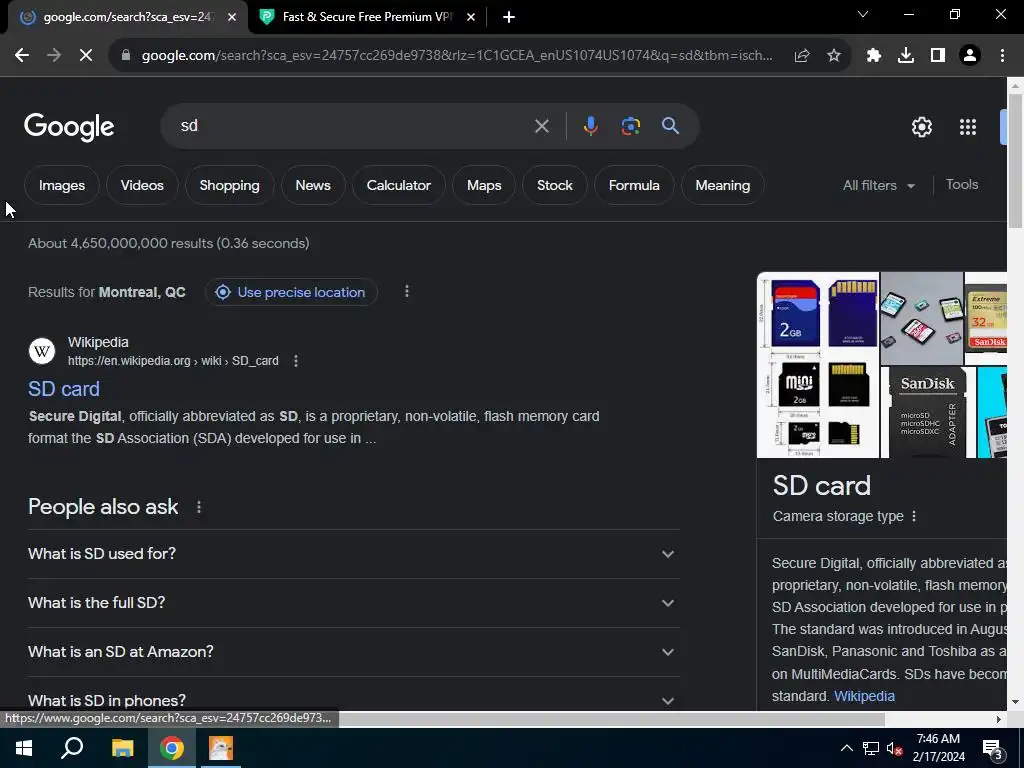Open Google quick settings gear
1024x768 pixels.
[921, 127]
